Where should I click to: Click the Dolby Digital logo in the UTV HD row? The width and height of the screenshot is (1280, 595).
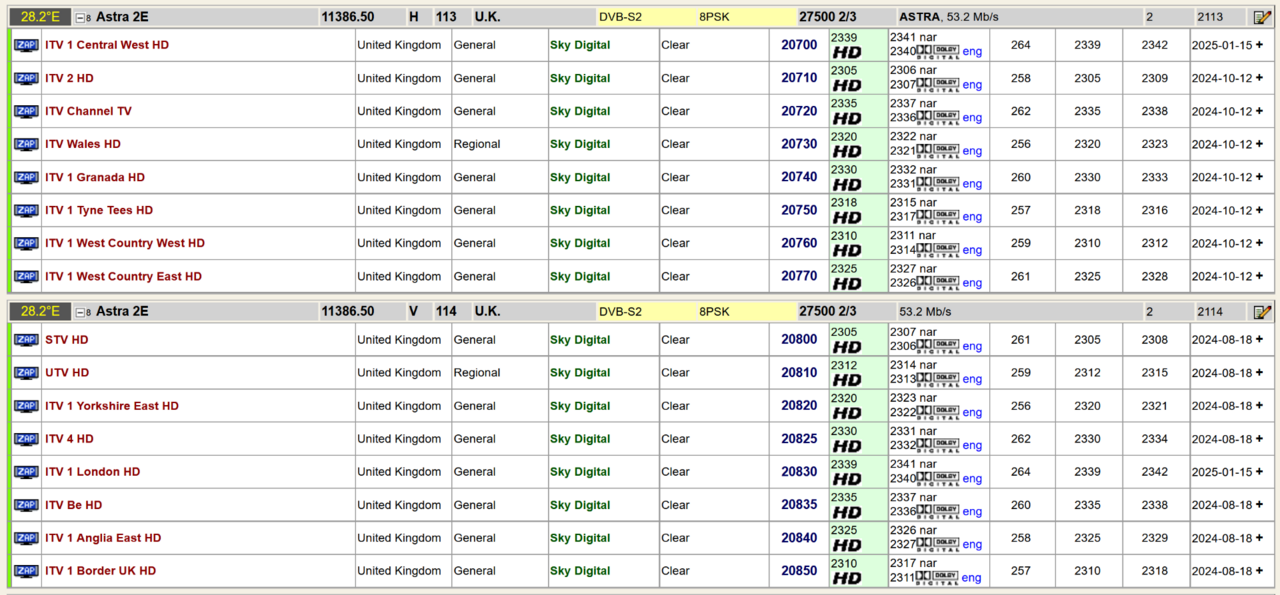[x=938, y=380]
